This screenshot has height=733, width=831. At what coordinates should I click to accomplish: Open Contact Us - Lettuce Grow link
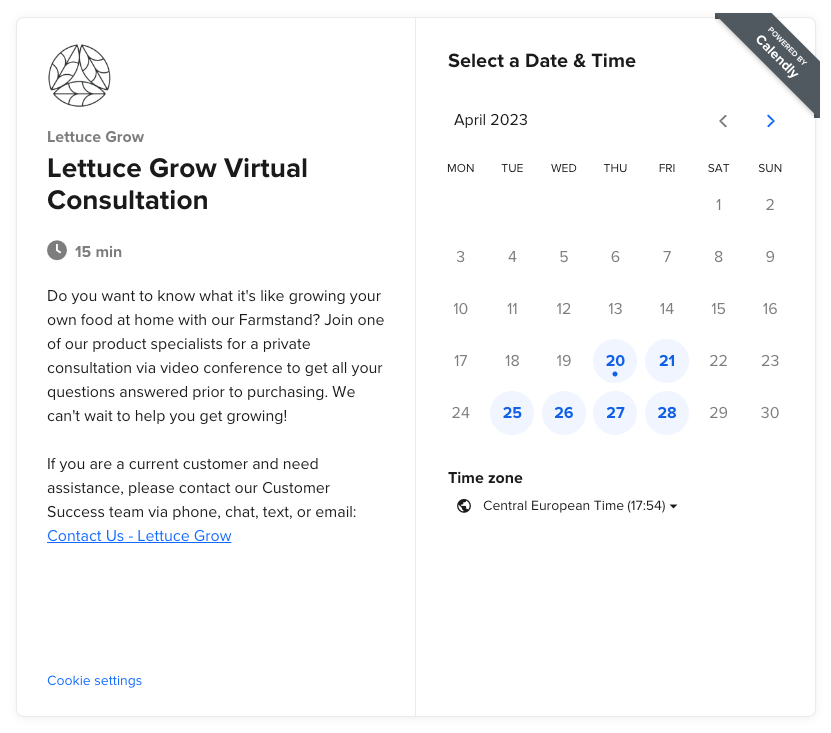tap(139, 536)
